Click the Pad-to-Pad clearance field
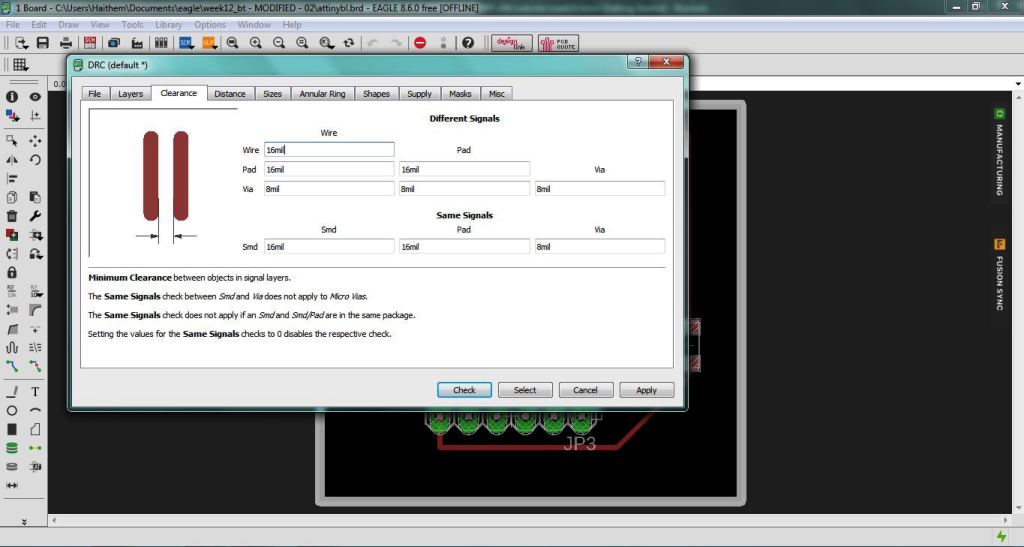The image size is (1024, 547). coord(464,169)
